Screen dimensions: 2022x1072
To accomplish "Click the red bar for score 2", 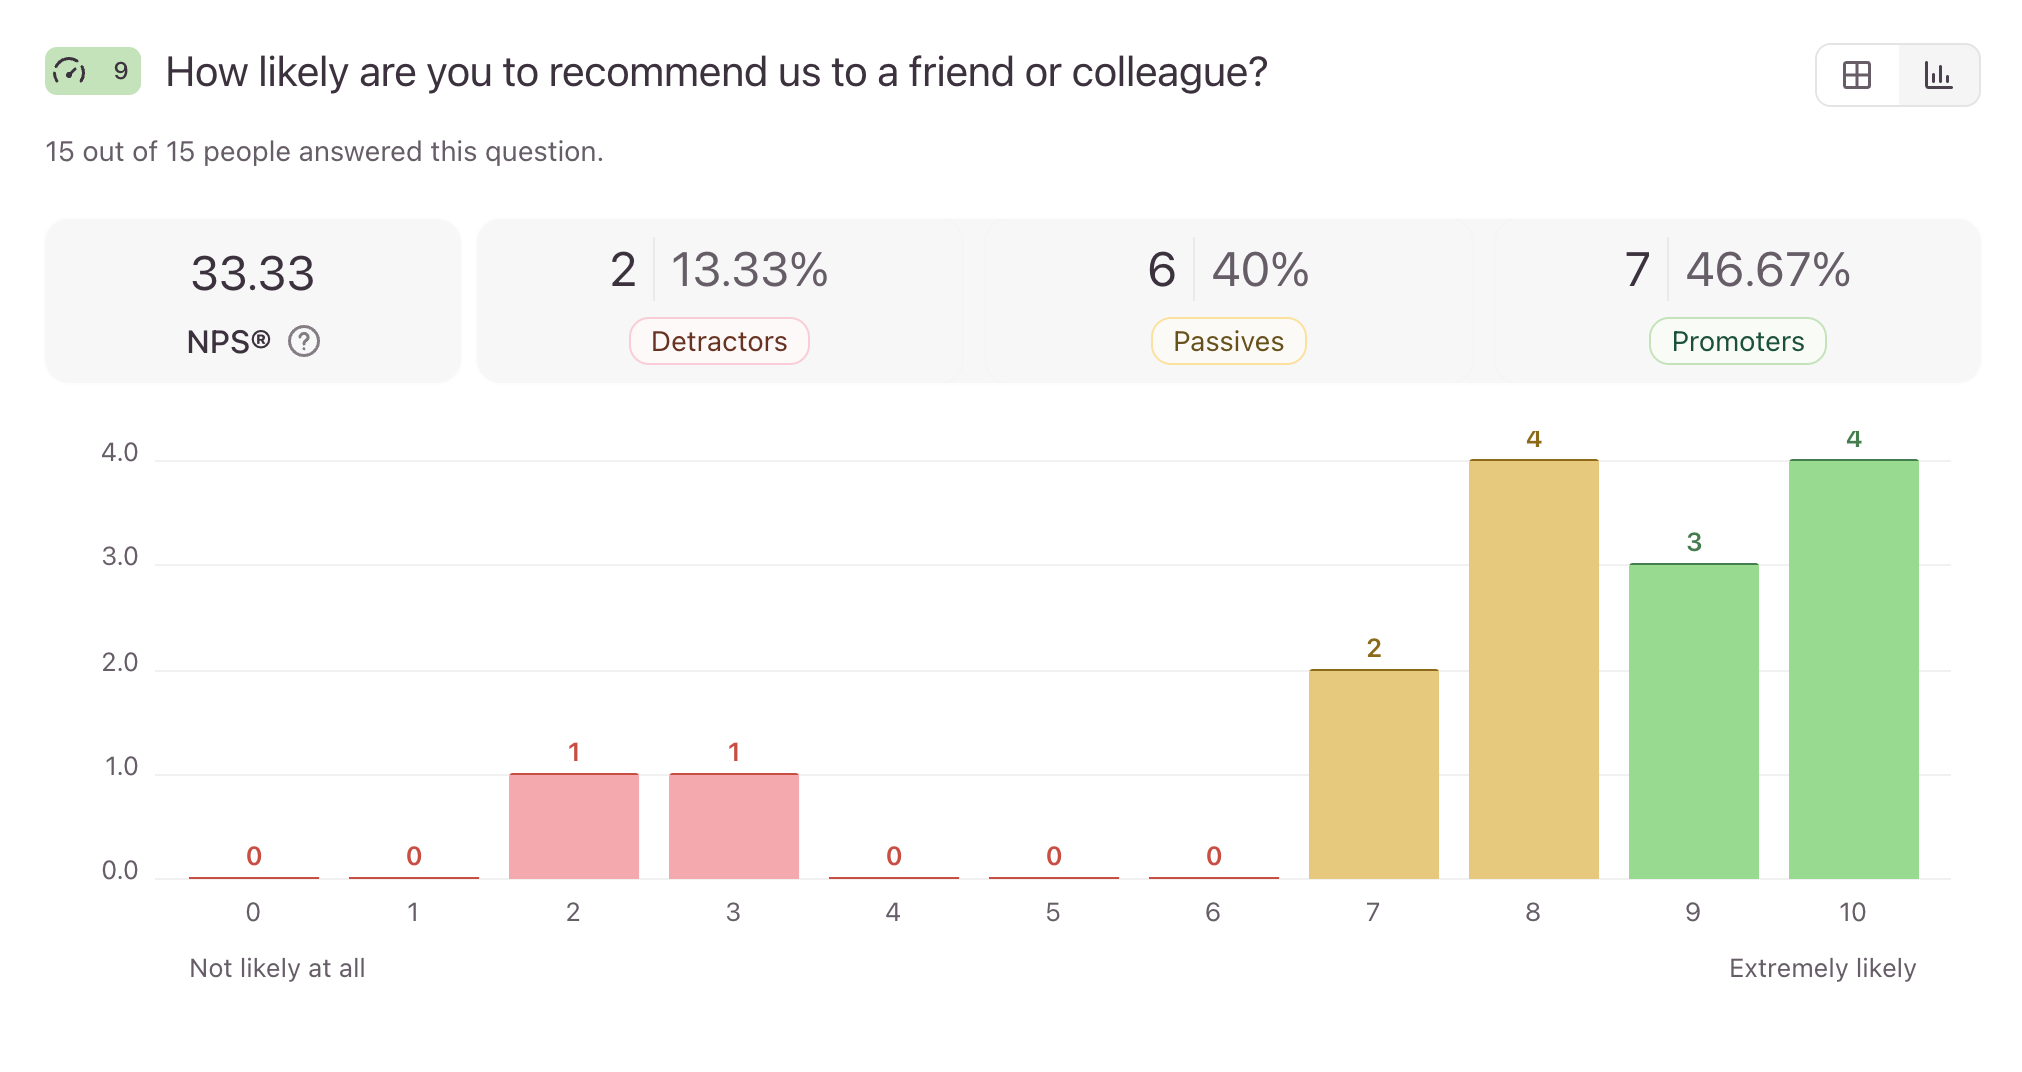I will click(x=574, y=826).
